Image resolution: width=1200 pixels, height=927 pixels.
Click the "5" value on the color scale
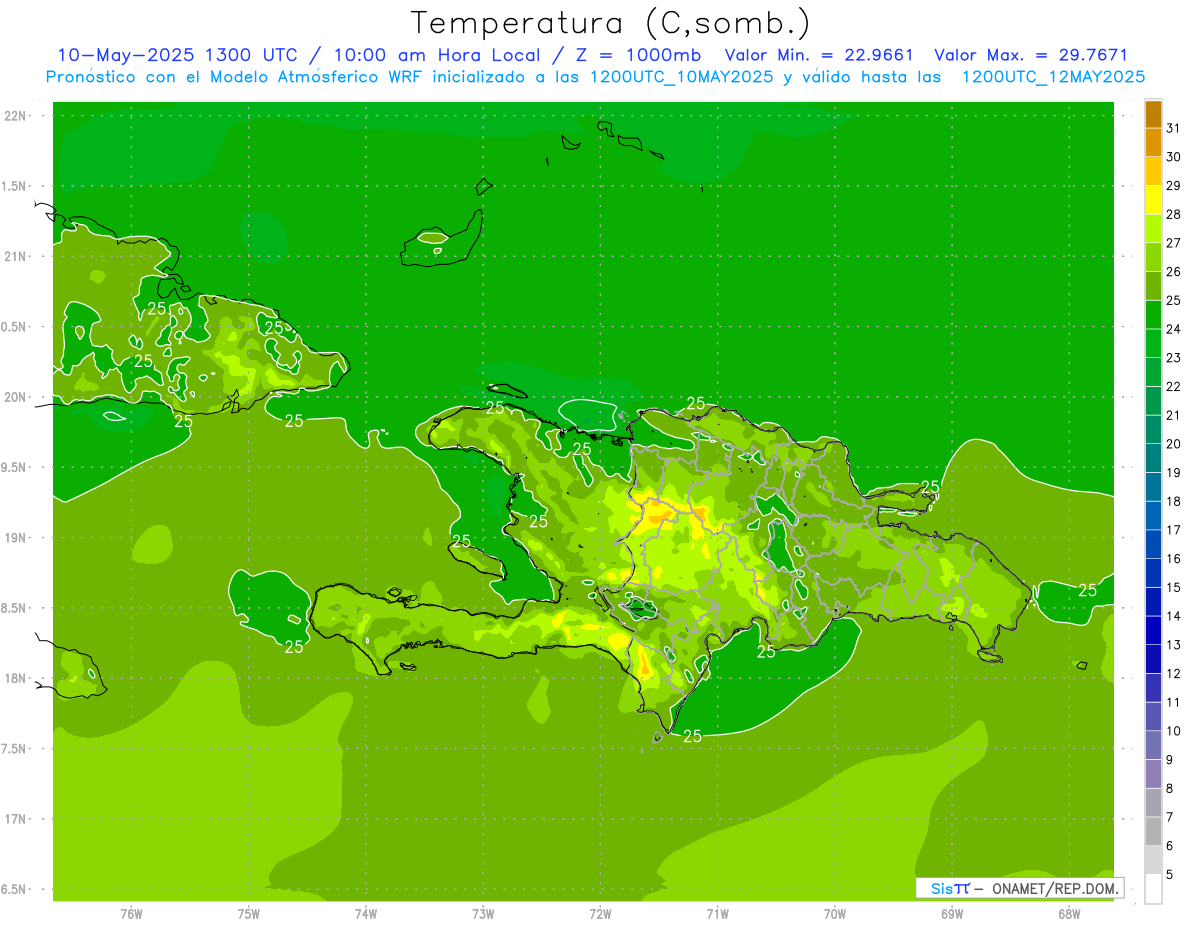pyautogui.click(x=1170, y=875)
